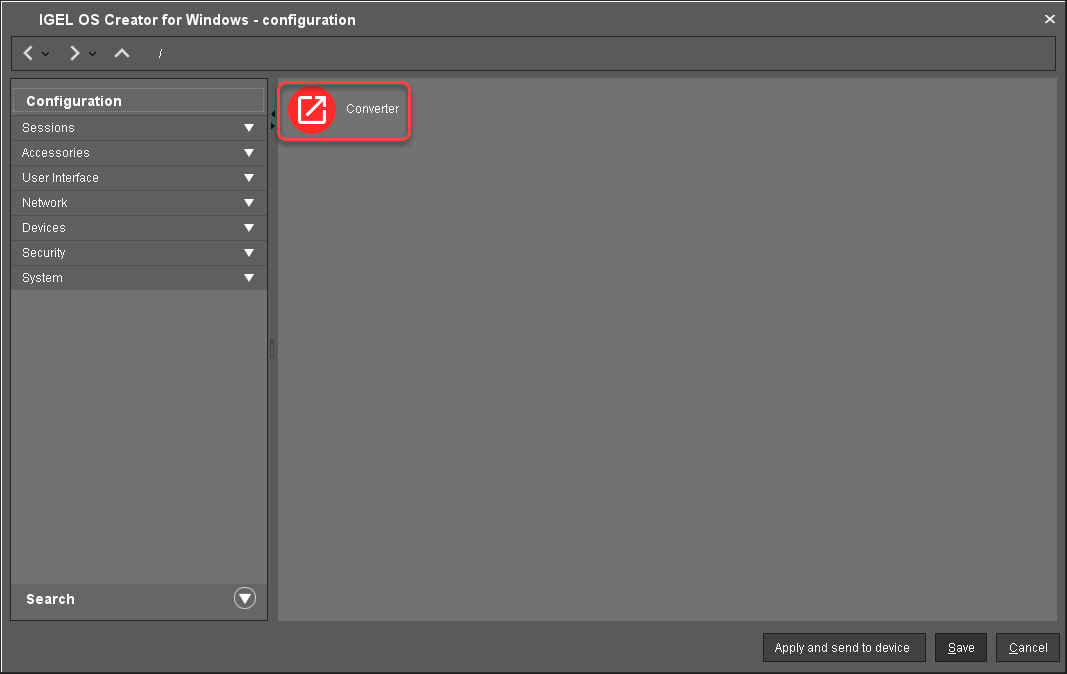This screenshot has width=1067, height=674.
Task: Click the forward navigation arrow
Action: [x=75, y=53]
